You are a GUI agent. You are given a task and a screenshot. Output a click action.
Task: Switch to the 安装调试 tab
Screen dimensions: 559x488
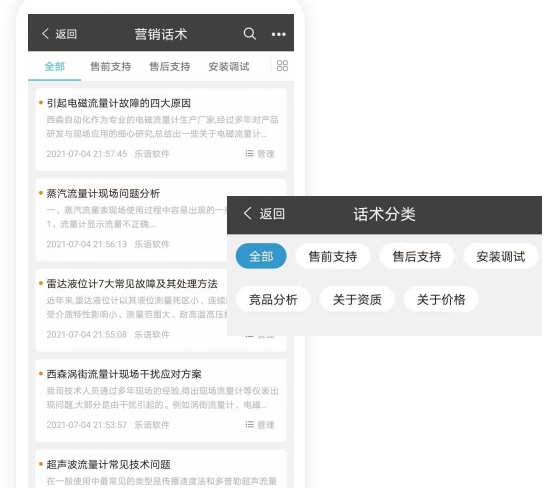[x=229, y=66]
